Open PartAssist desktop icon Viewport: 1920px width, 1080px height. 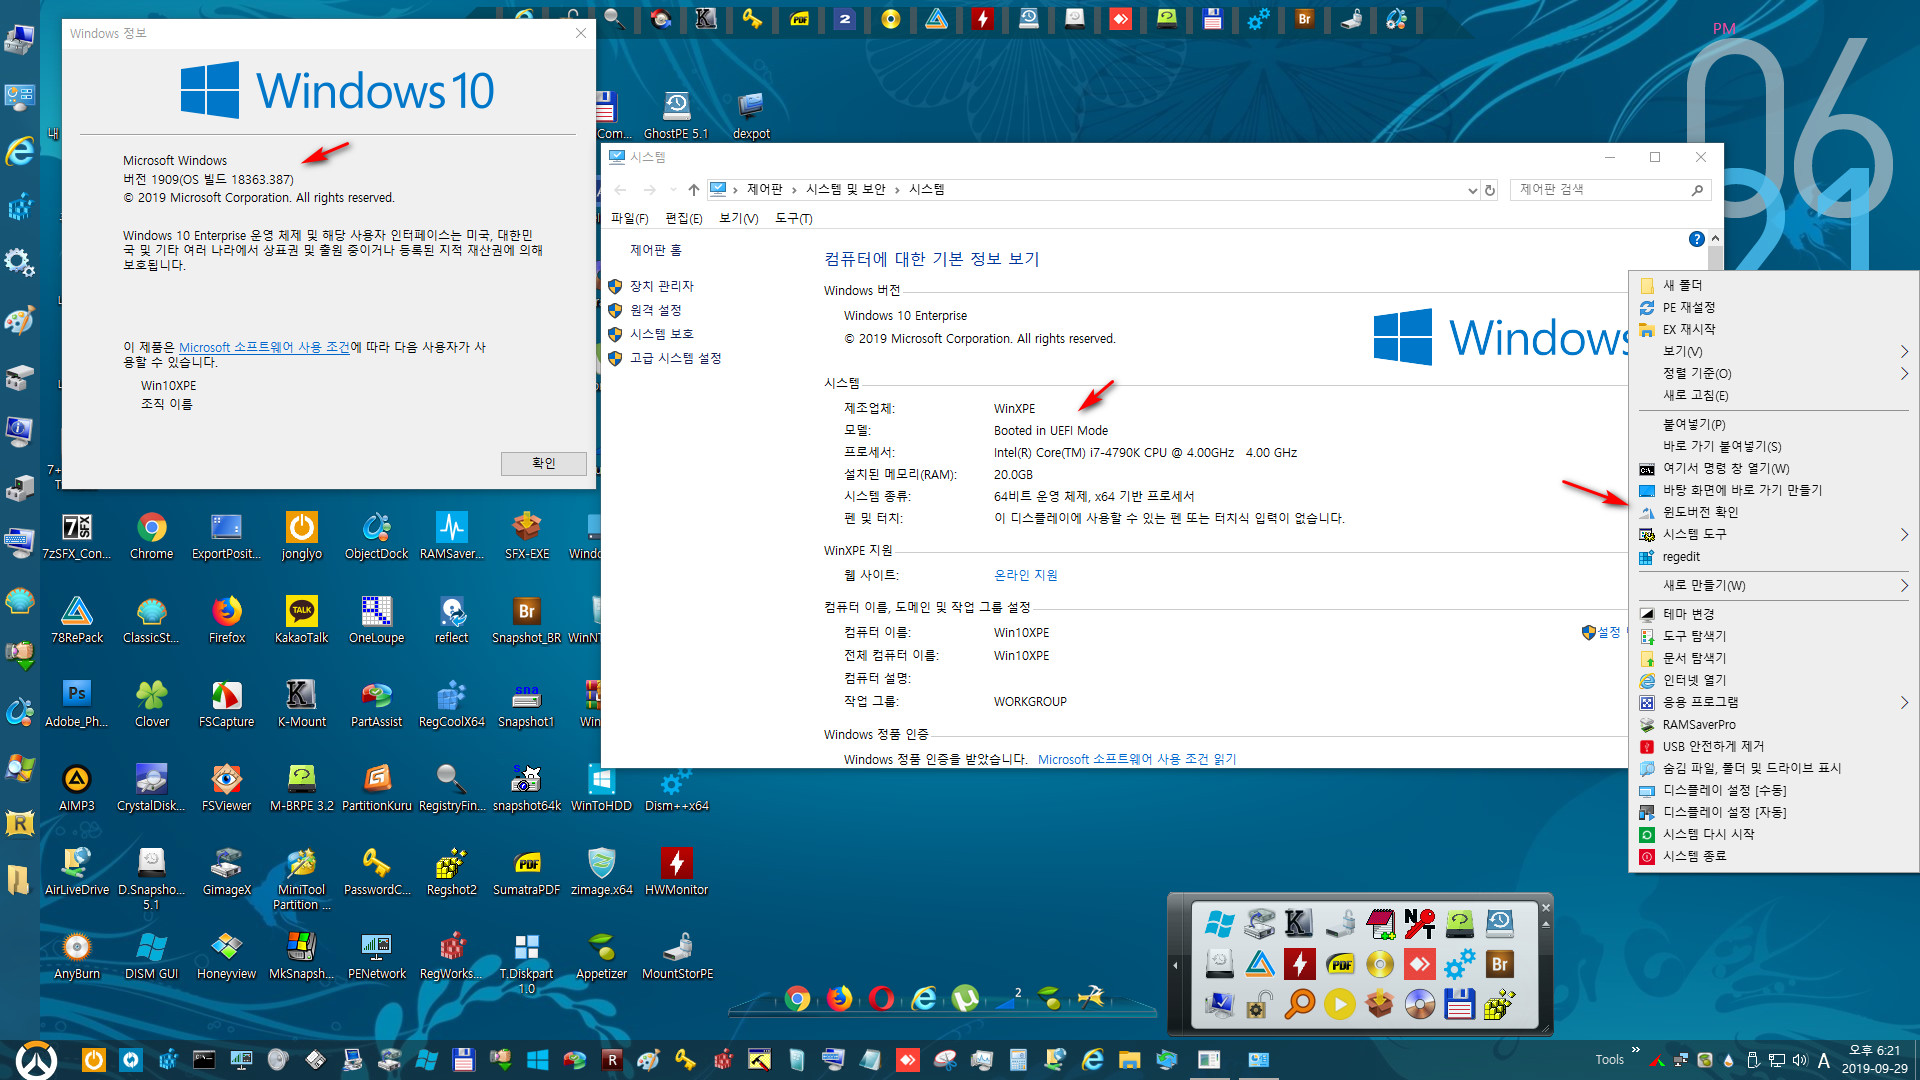[x=376, y=705]
